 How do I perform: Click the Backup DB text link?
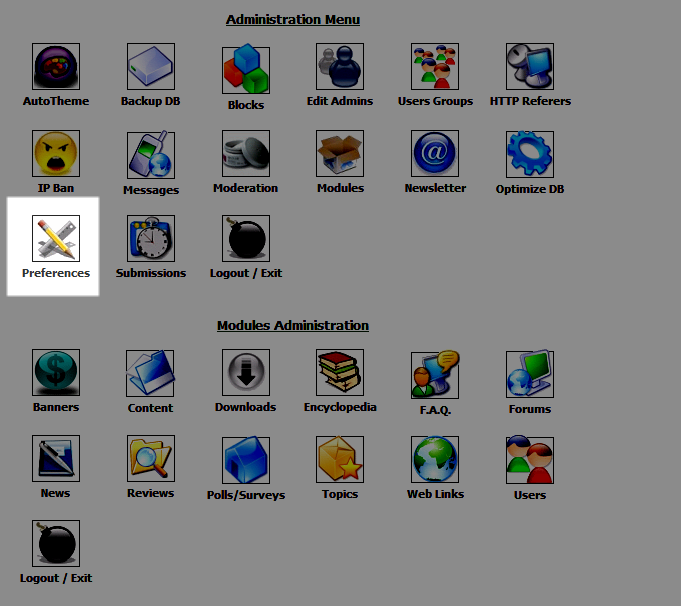click(151, 101)
